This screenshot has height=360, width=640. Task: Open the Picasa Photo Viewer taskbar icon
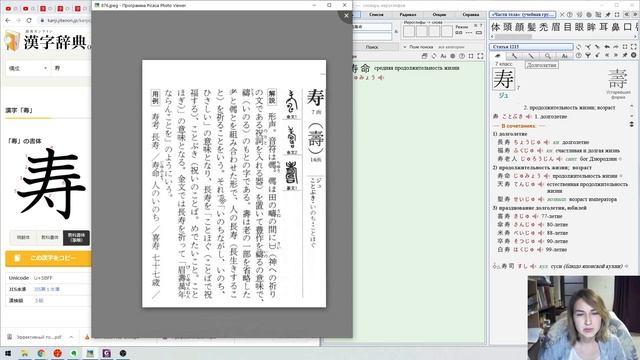[x=90, y=353]
